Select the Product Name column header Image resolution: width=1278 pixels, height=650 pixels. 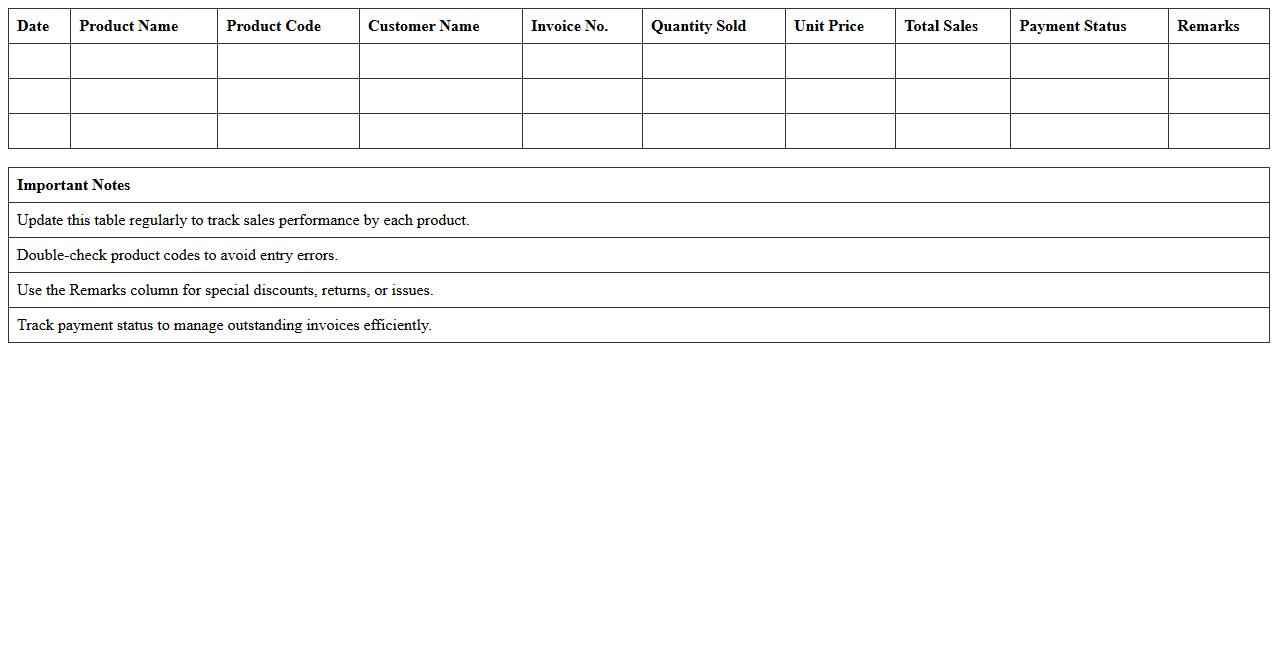point(129,26)
